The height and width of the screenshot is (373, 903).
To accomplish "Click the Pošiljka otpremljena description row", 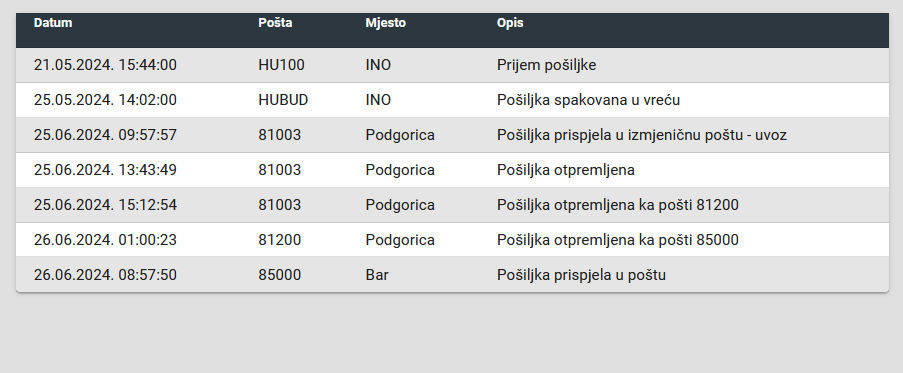I will [566, 170].
